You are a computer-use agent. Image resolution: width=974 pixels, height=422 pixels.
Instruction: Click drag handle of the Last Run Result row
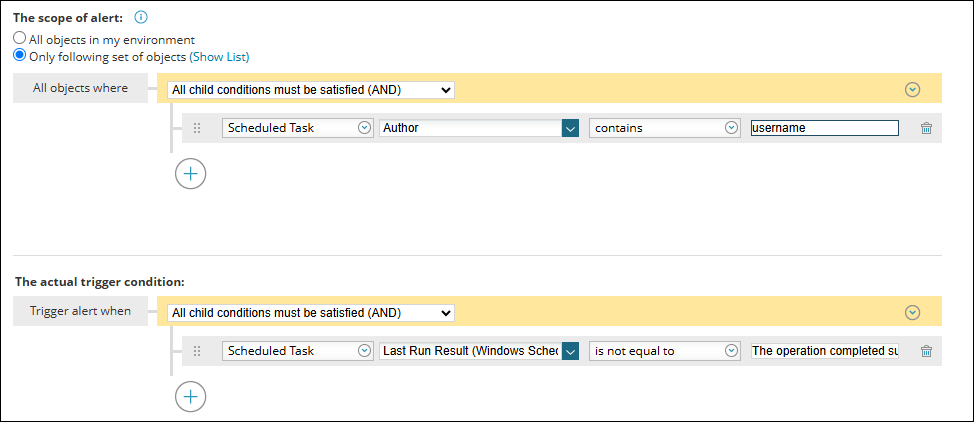point(197,351)
